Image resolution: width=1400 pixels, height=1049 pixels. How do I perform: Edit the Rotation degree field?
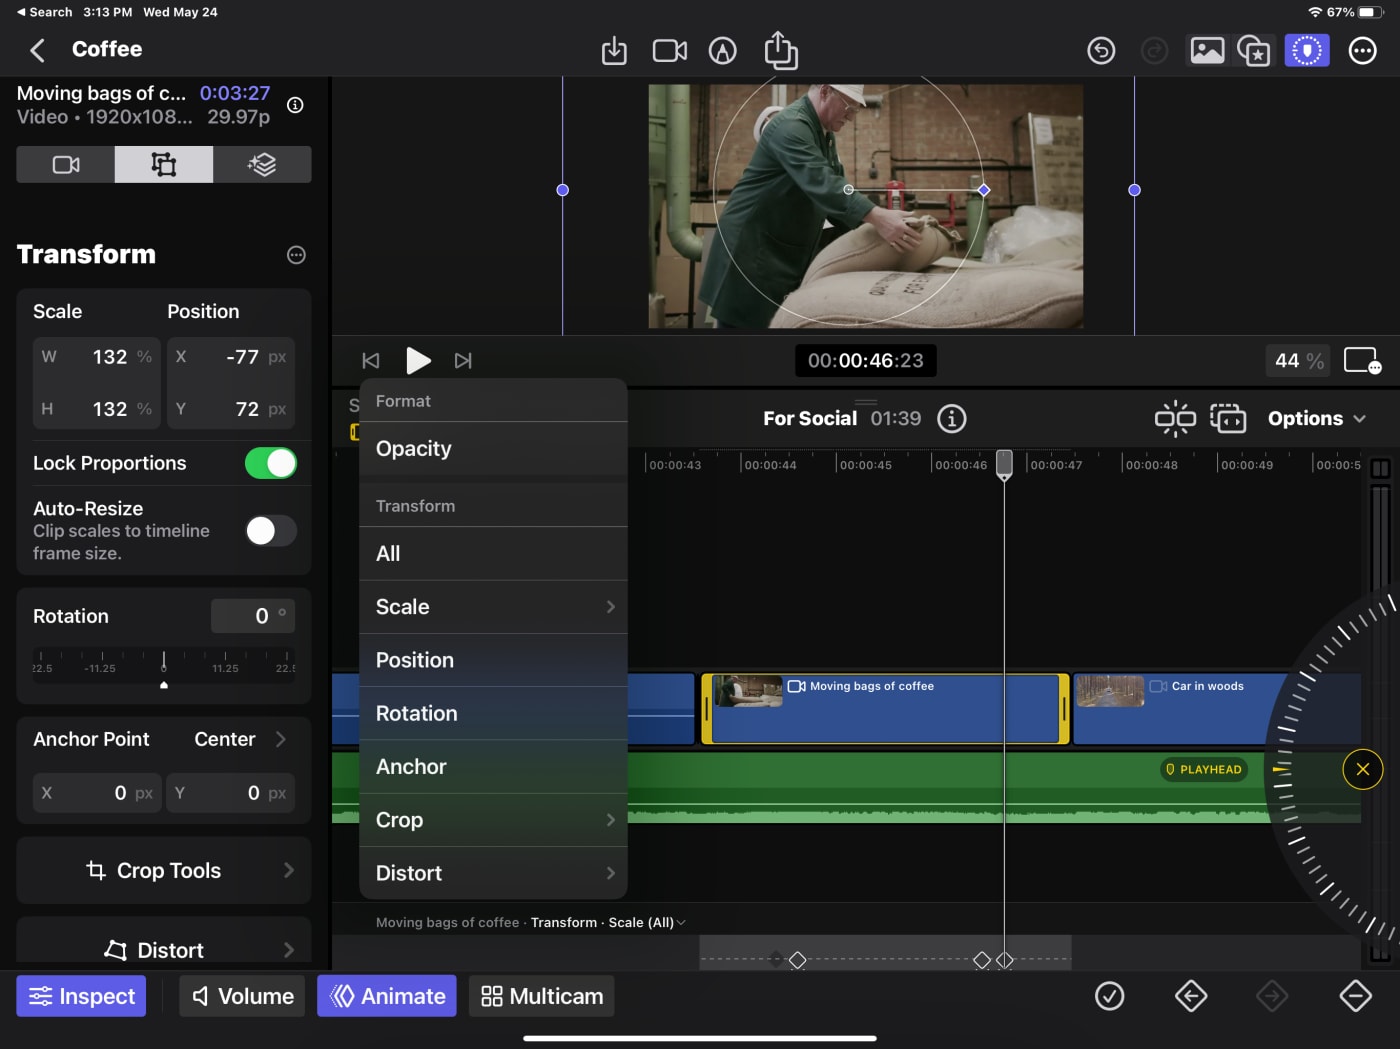click(x=253, y=616)
